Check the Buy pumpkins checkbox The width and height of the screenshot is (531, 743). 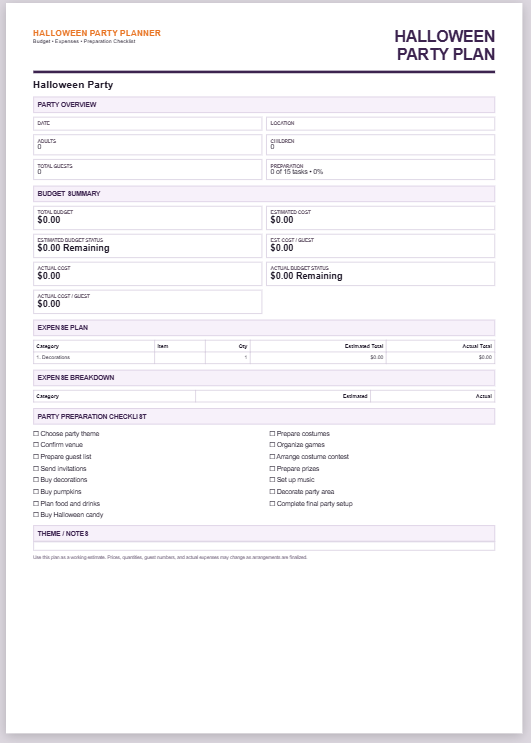[36, 491]
